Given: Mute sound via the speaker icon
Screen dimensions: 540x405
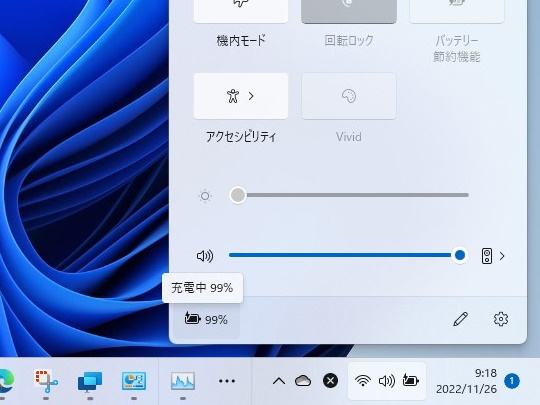Looking at the screenshot, I should 205,256.
